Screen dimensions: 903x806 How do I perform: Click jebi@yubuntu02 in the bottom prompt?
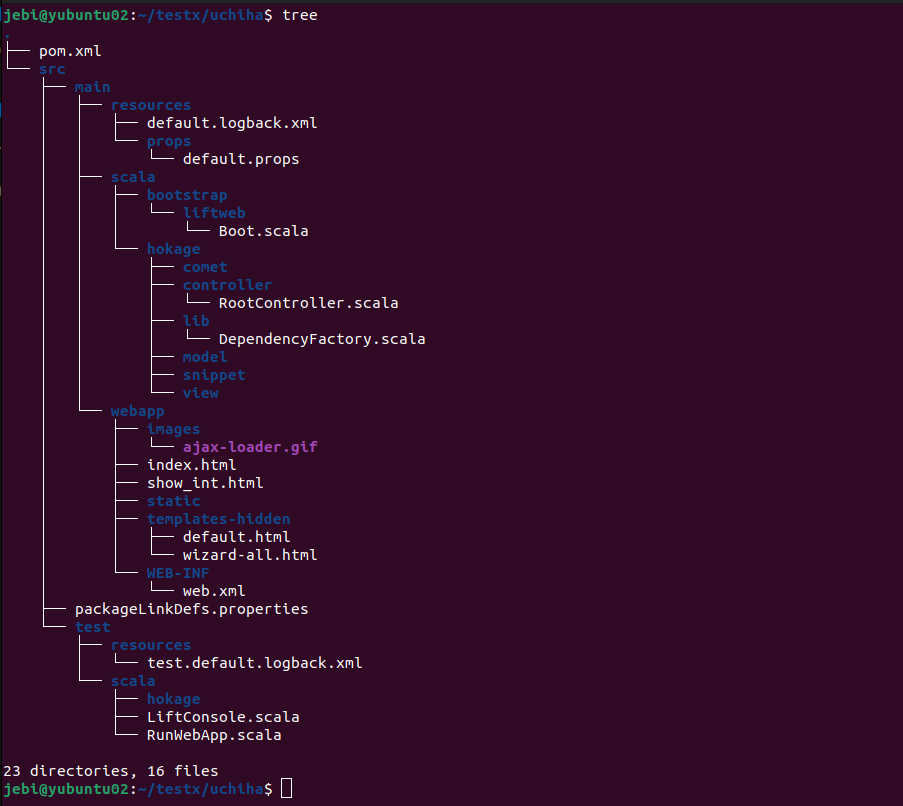tap(66, 789)
